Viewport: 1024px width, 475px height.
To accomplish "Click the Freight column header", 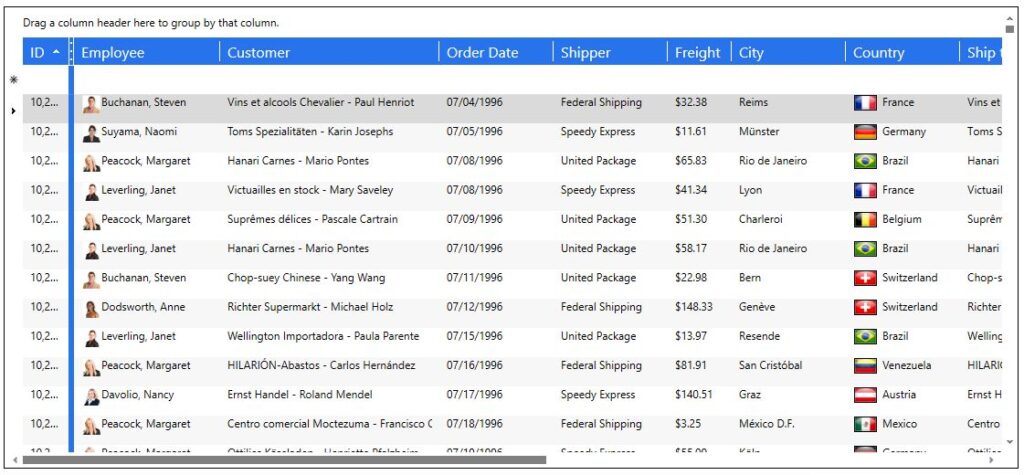I will pos(699,52).
